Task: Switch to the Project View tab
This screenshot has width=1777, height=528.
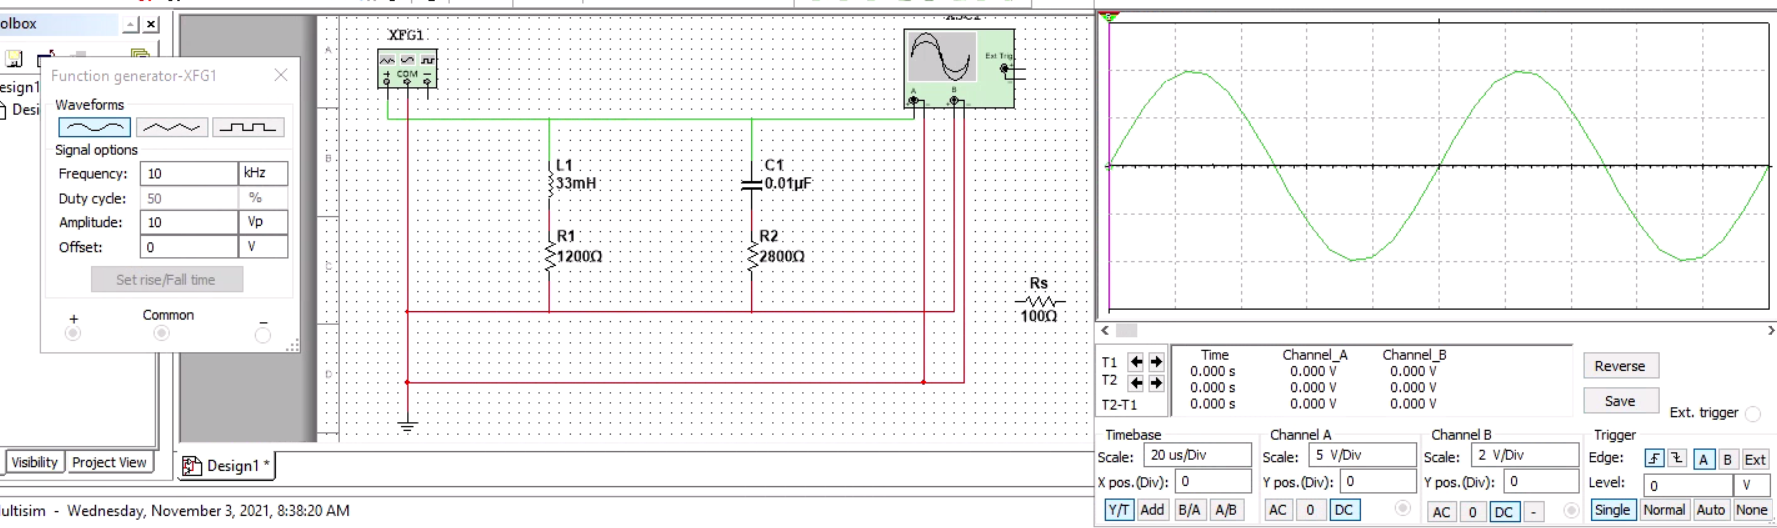Action: 110,462
